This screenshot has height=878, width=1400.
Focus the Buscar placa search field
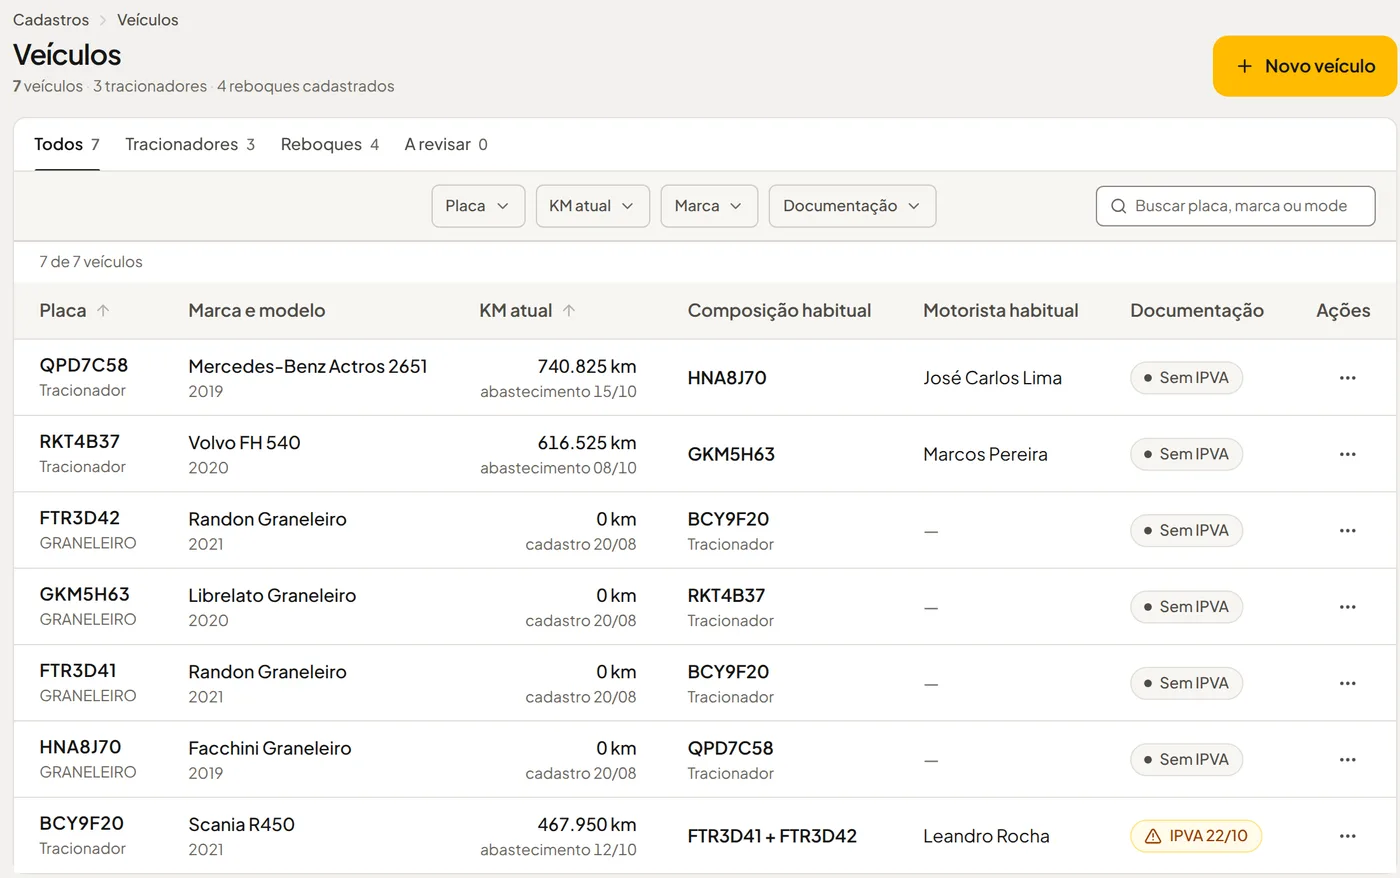coord(1235,206)
